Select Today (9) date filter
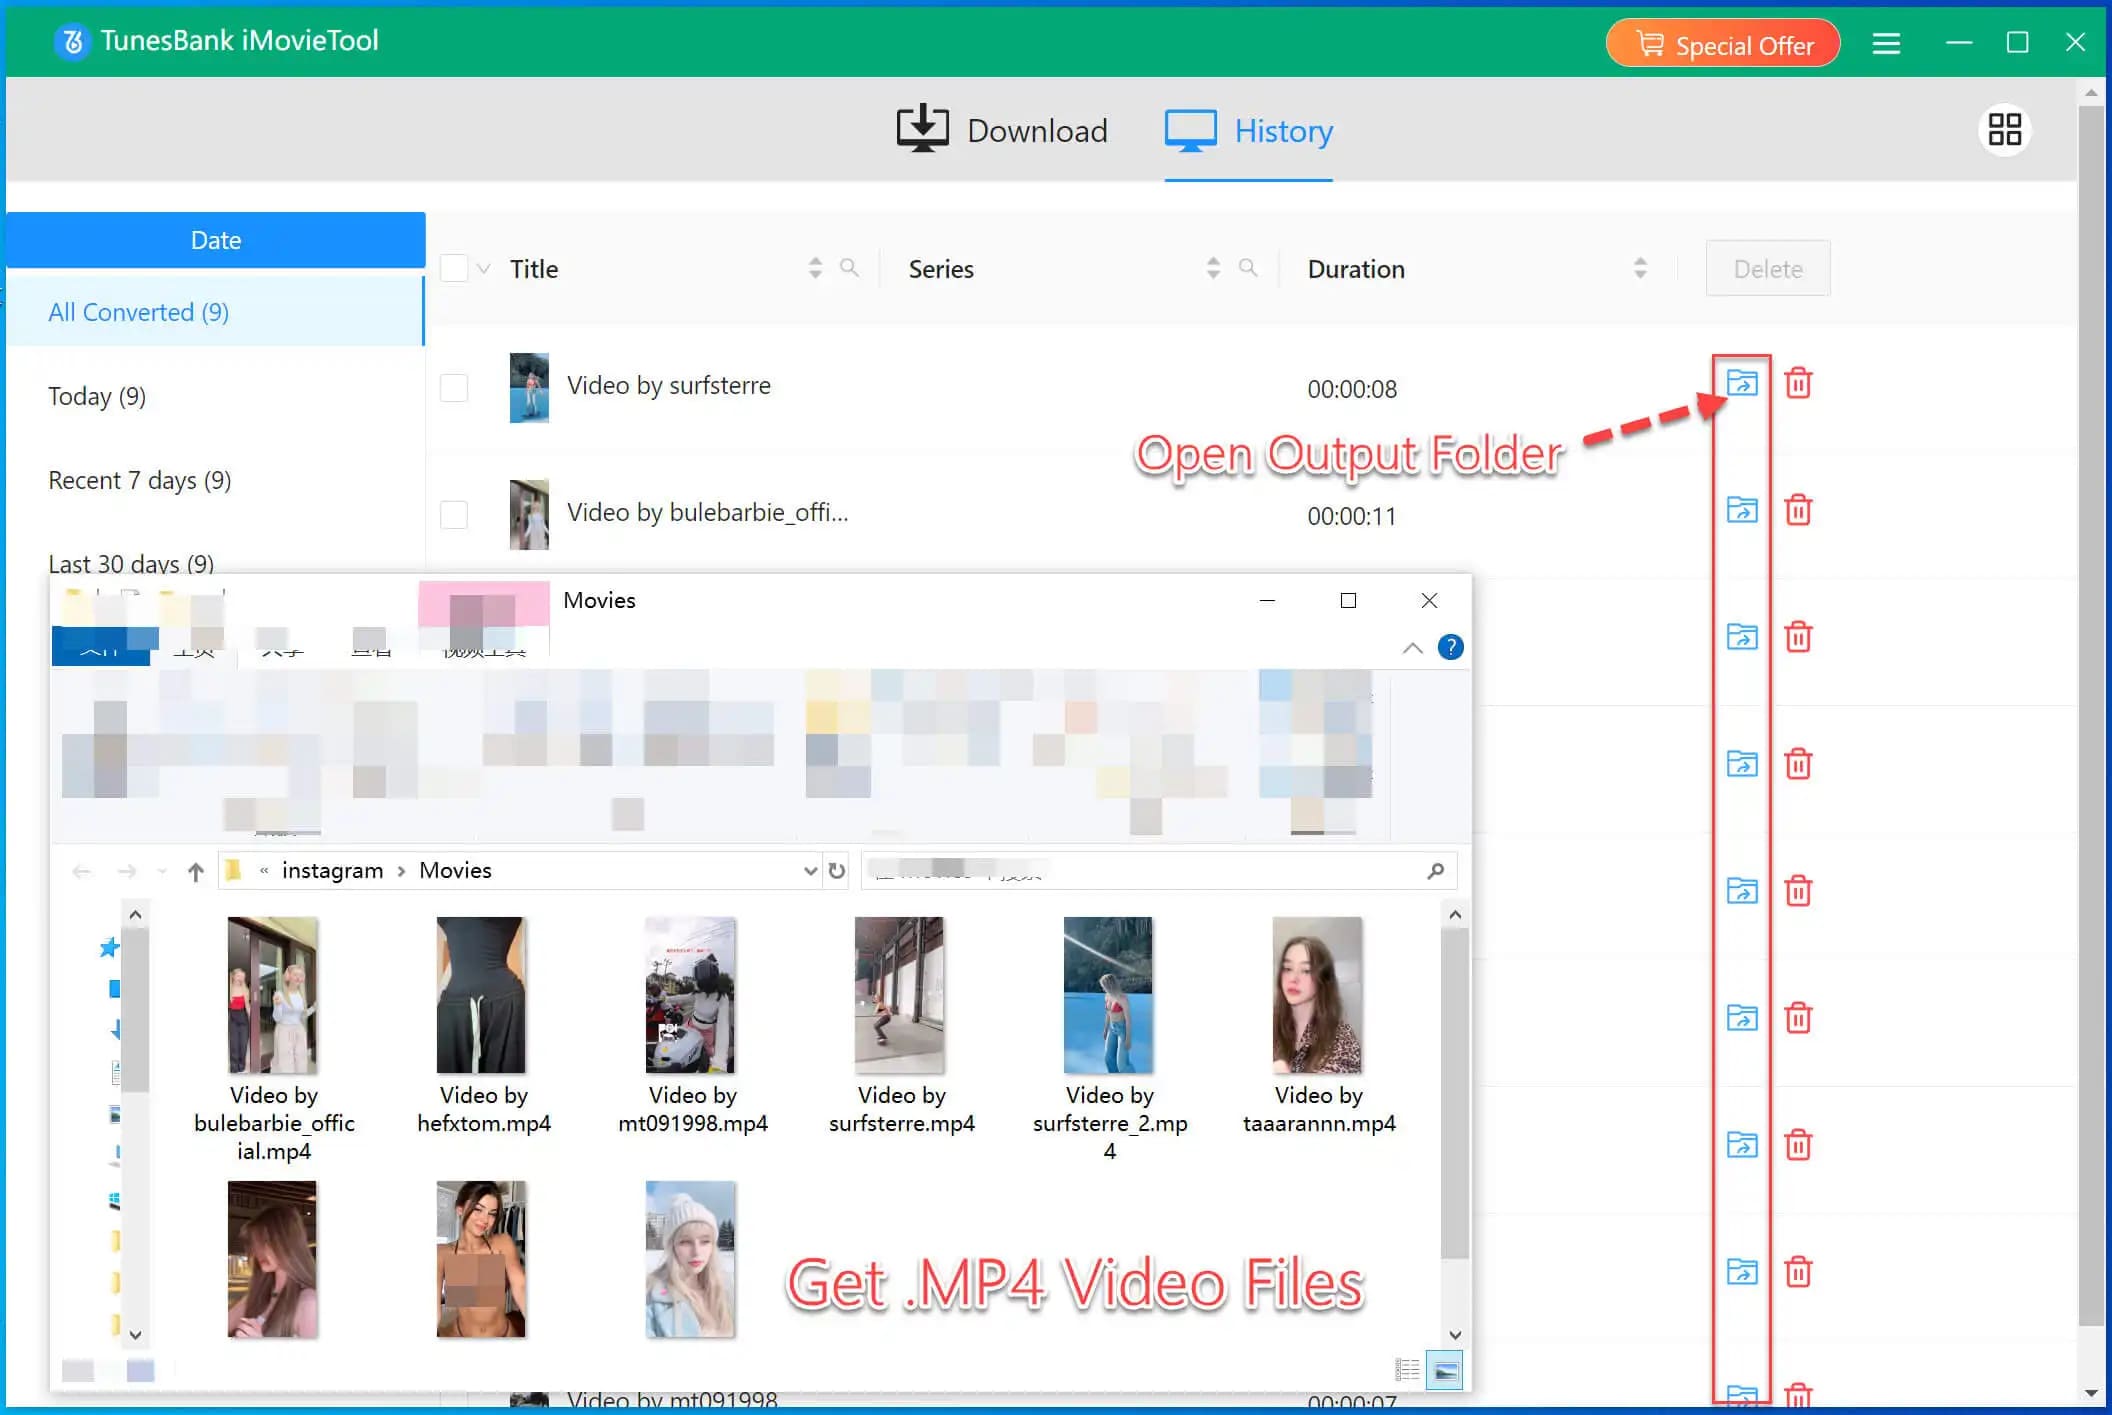The image size is (2112, 1415). coord(97,397)
